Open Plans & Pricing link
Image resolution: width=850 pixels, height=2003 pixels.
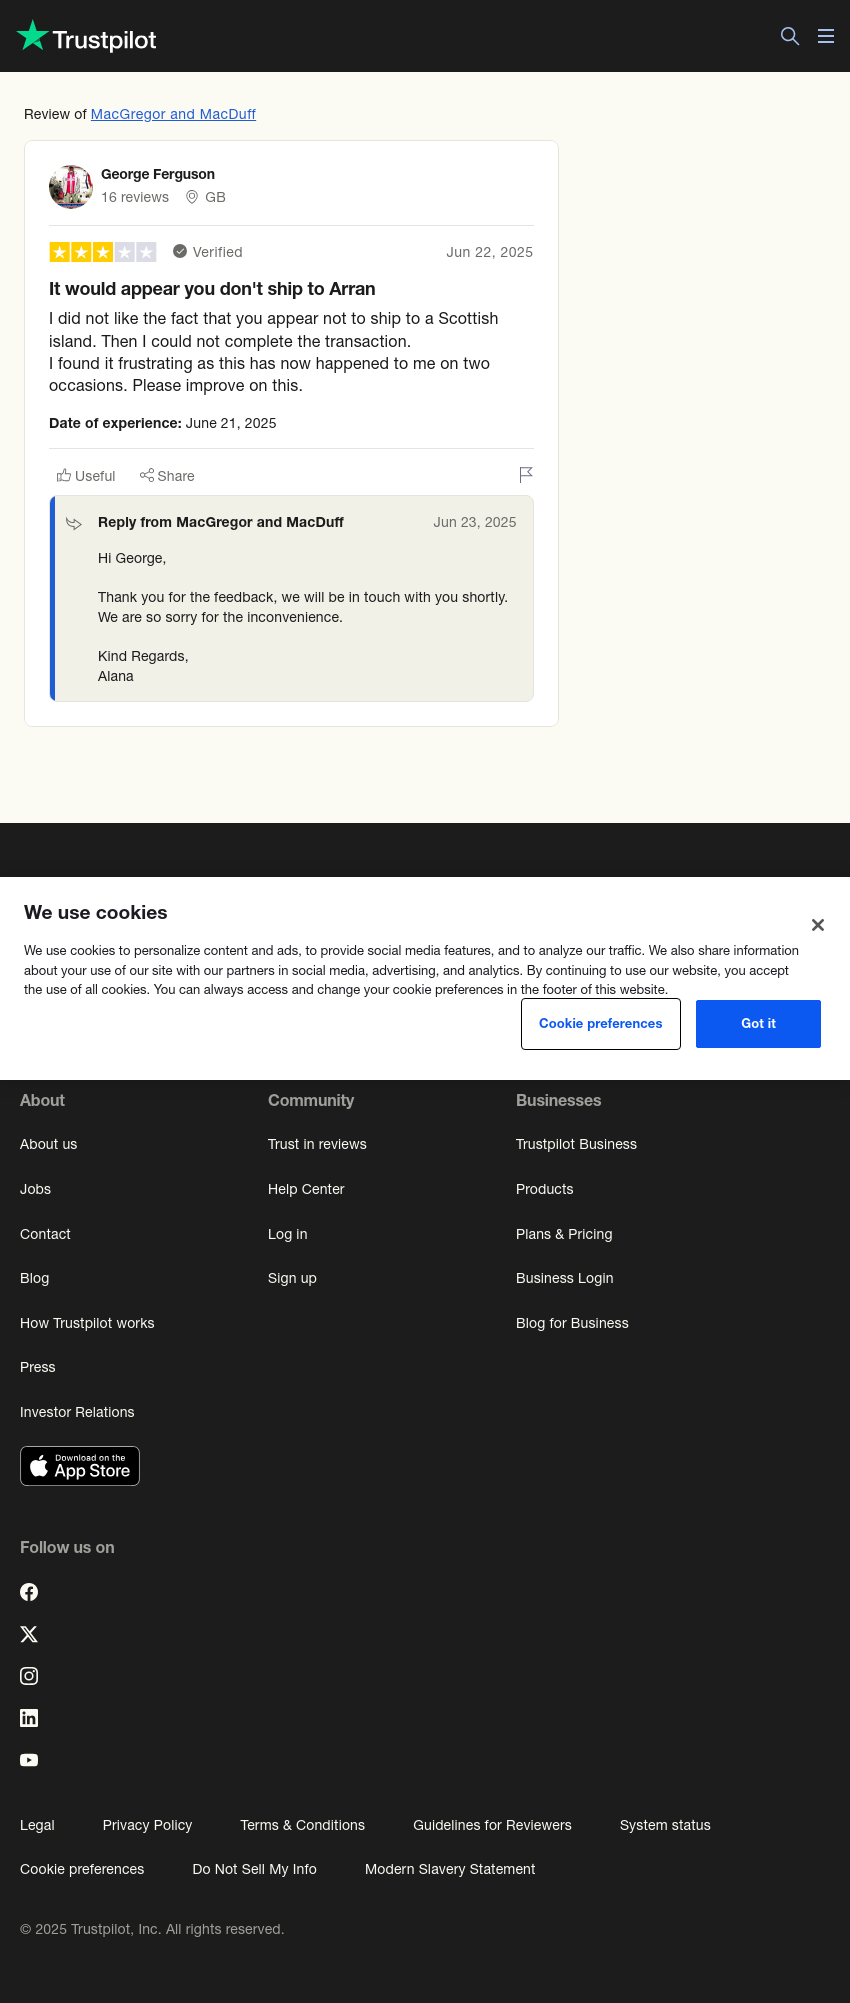click(x=564, y=1234)
